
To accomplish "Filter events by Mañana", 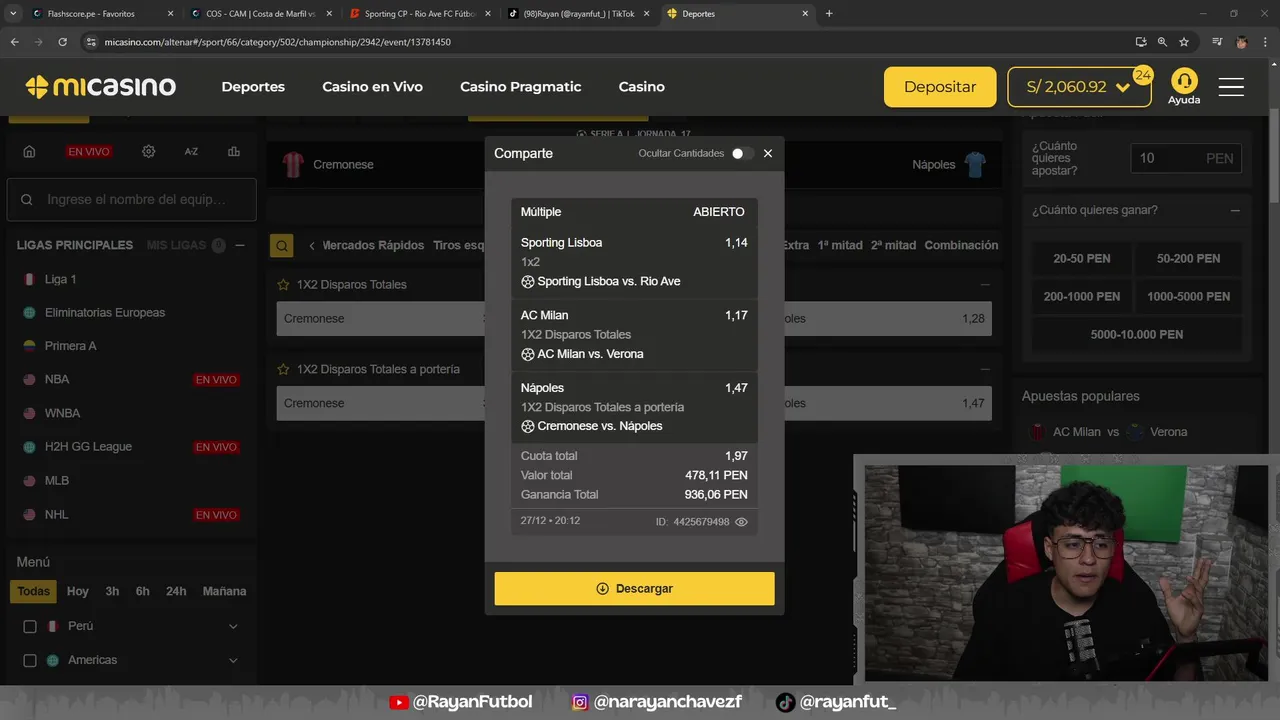I will tap(224, 591).
